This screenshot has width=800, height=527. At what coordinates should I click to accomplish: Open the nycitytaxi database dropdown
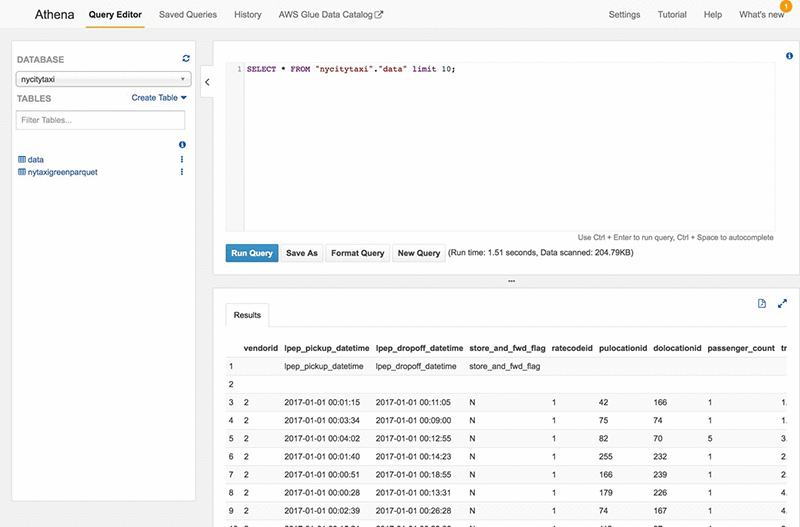pyautogui.click(x=103, y=78)
